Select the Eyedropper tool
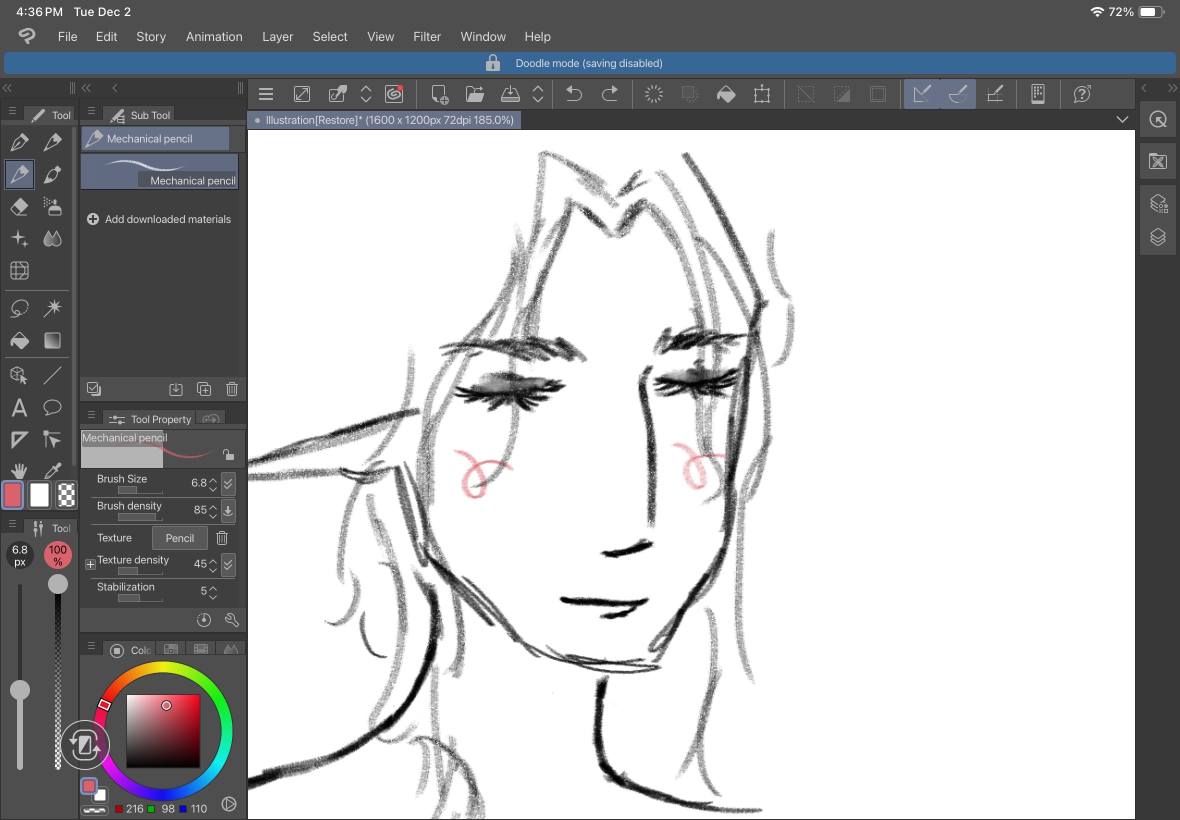This screenshot has height=820, width=1180. click(x=53, y=470)
